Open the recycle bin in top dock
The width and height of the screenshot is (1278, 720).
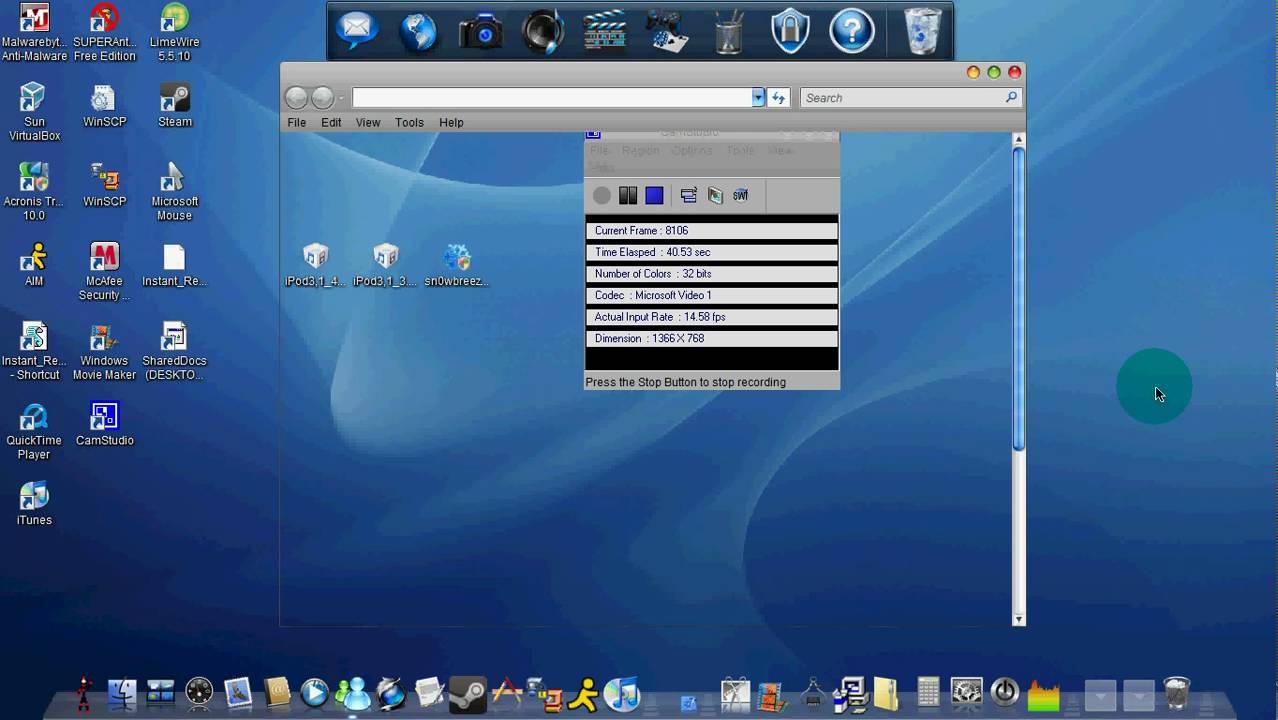coord(923,31)
